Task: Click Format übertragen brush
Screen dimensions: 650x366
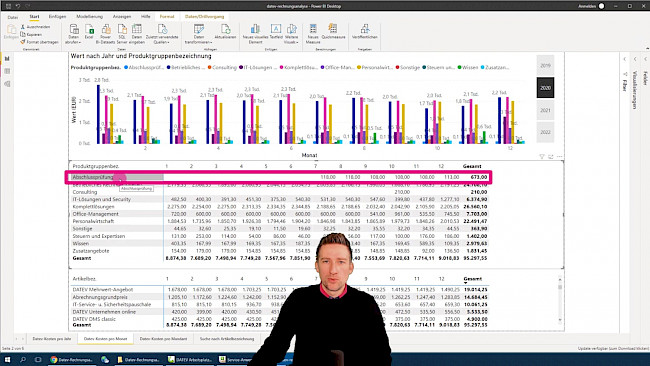Action: tap(39, 42)
